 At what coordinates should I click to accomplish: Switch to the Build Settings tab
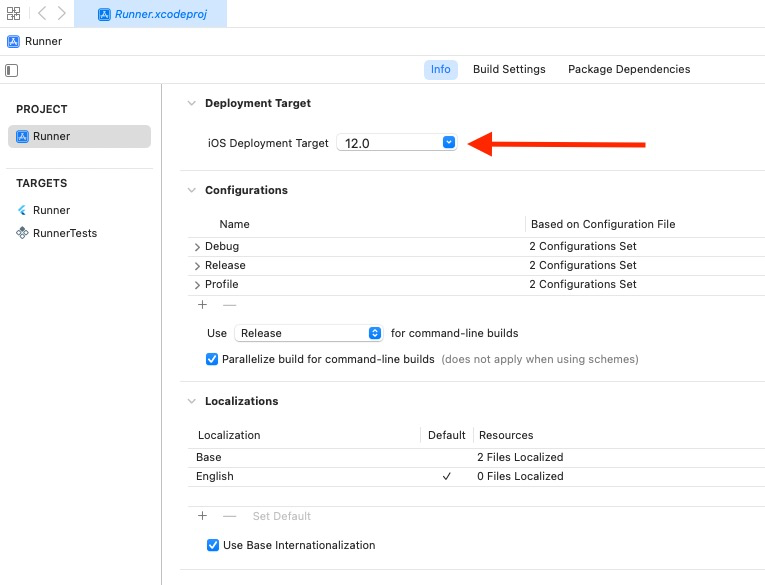509,69
